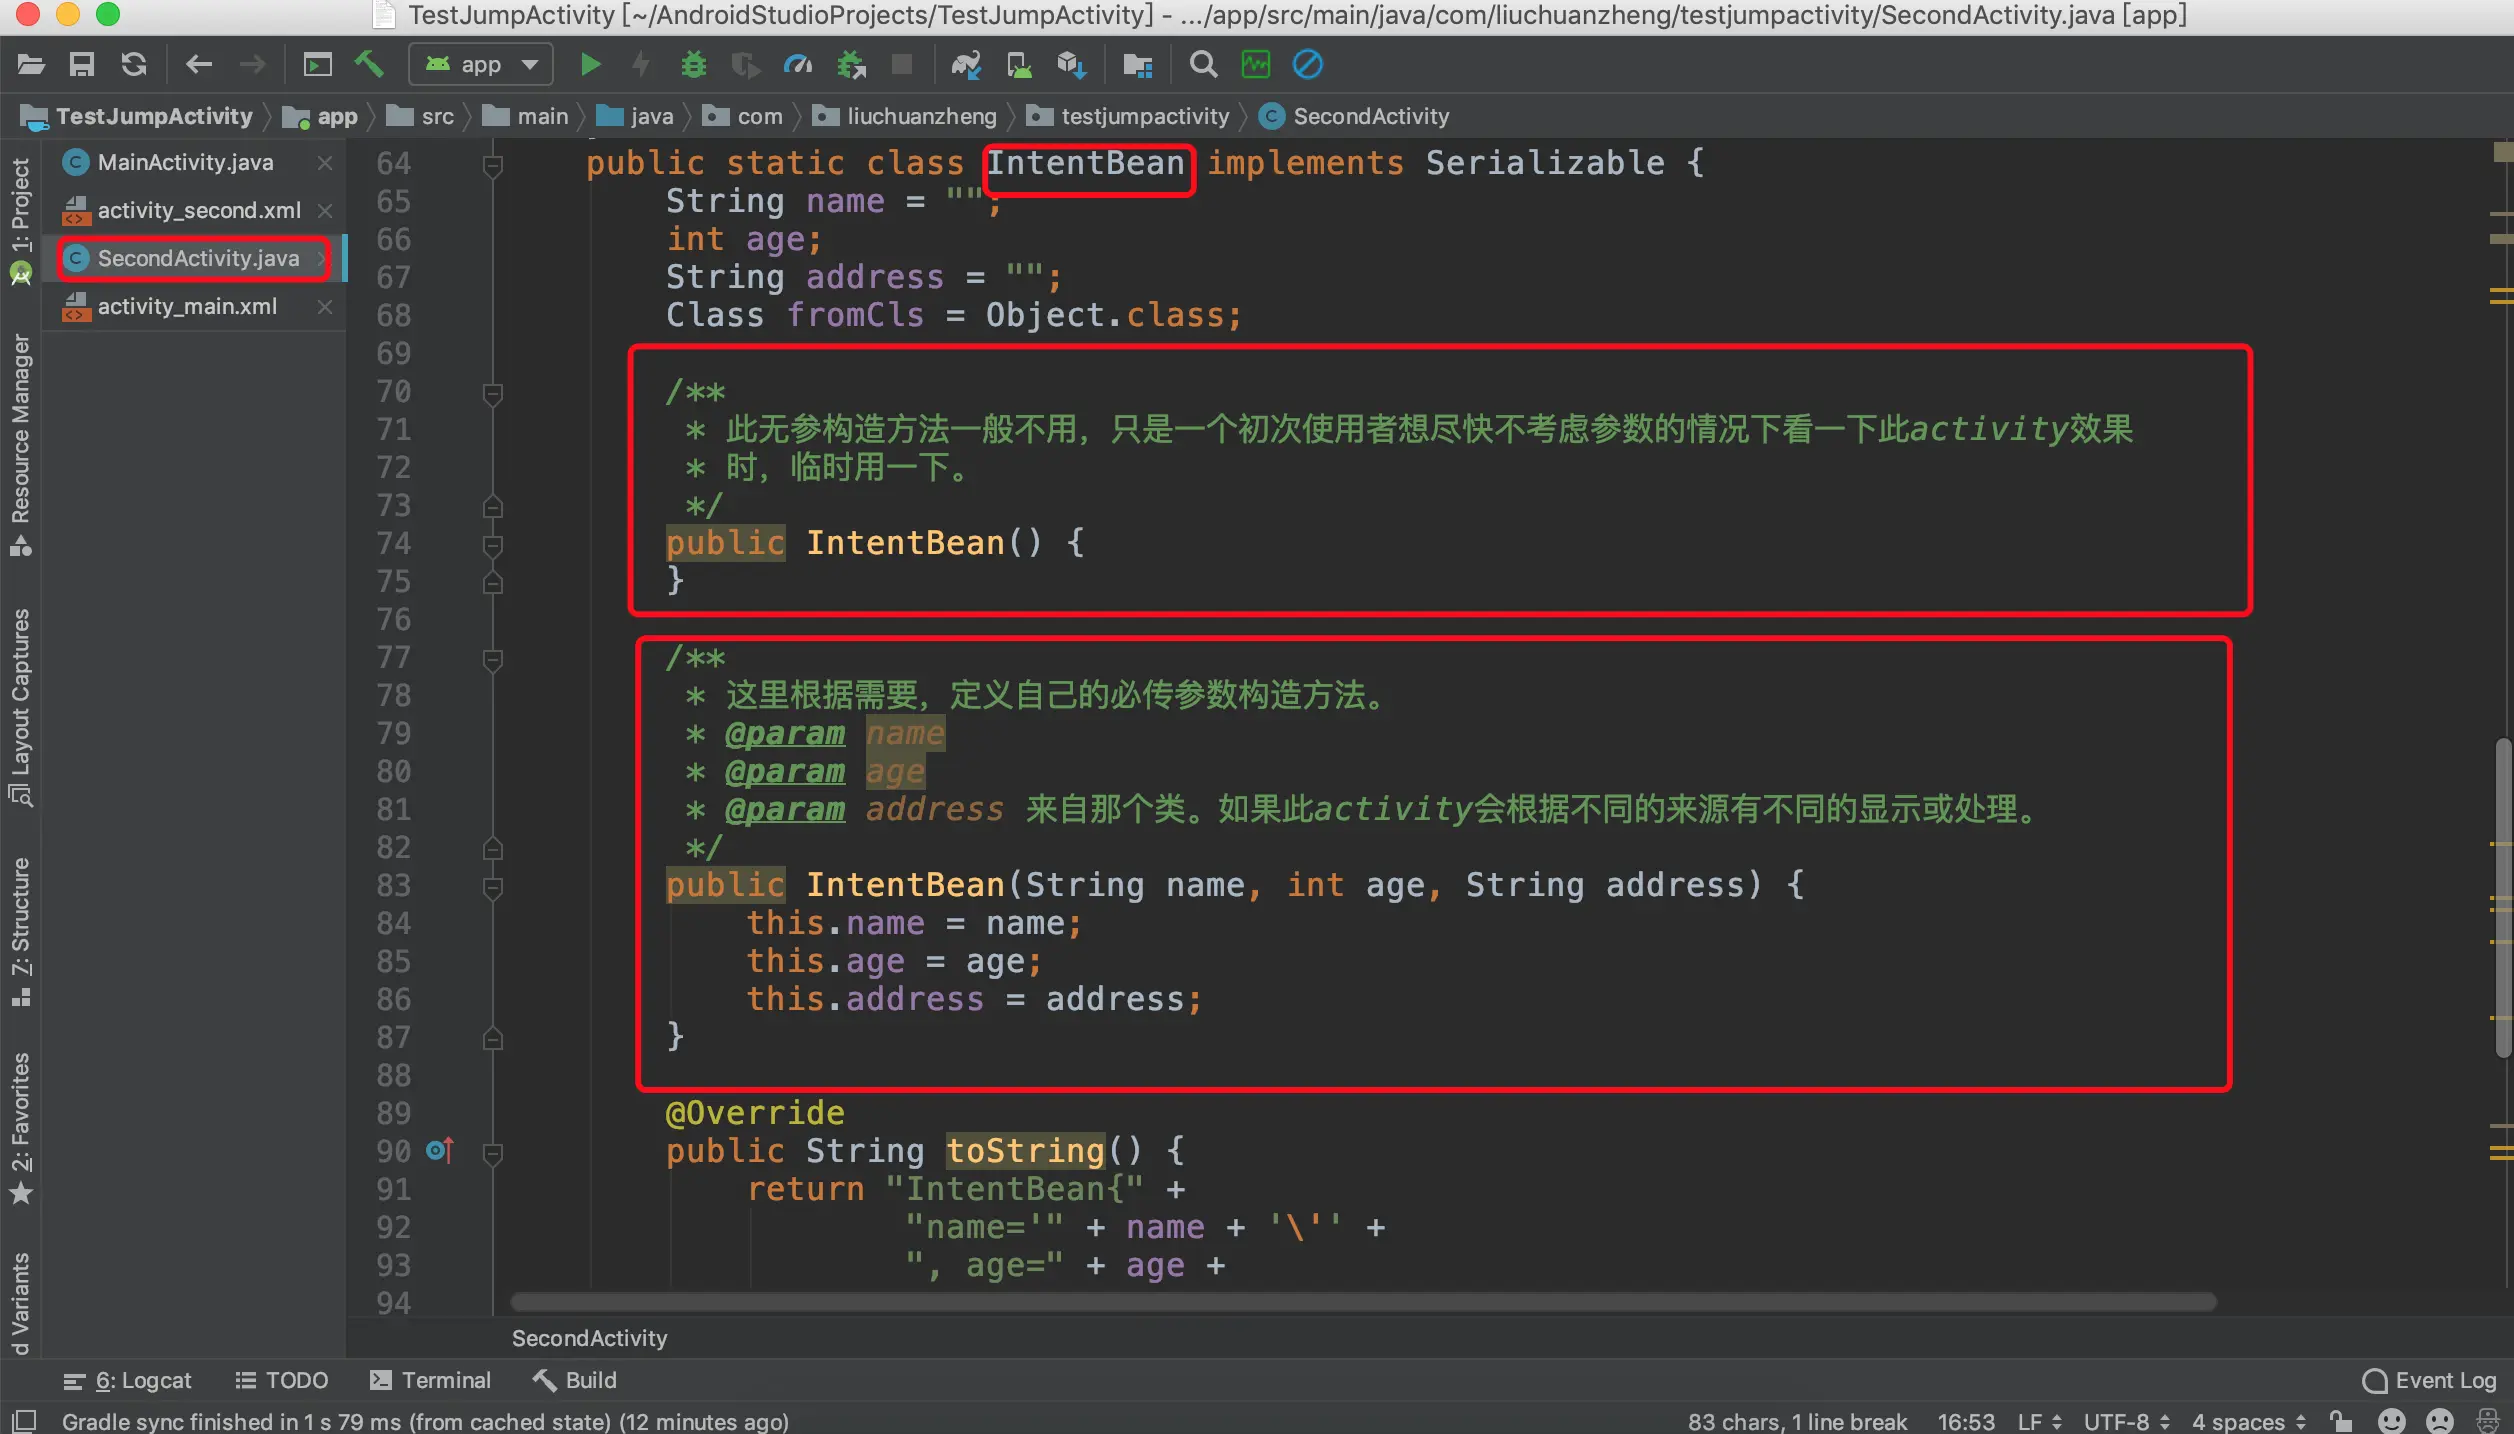
Task: Toggle code folding at line 83
Action: click(492, 886)
